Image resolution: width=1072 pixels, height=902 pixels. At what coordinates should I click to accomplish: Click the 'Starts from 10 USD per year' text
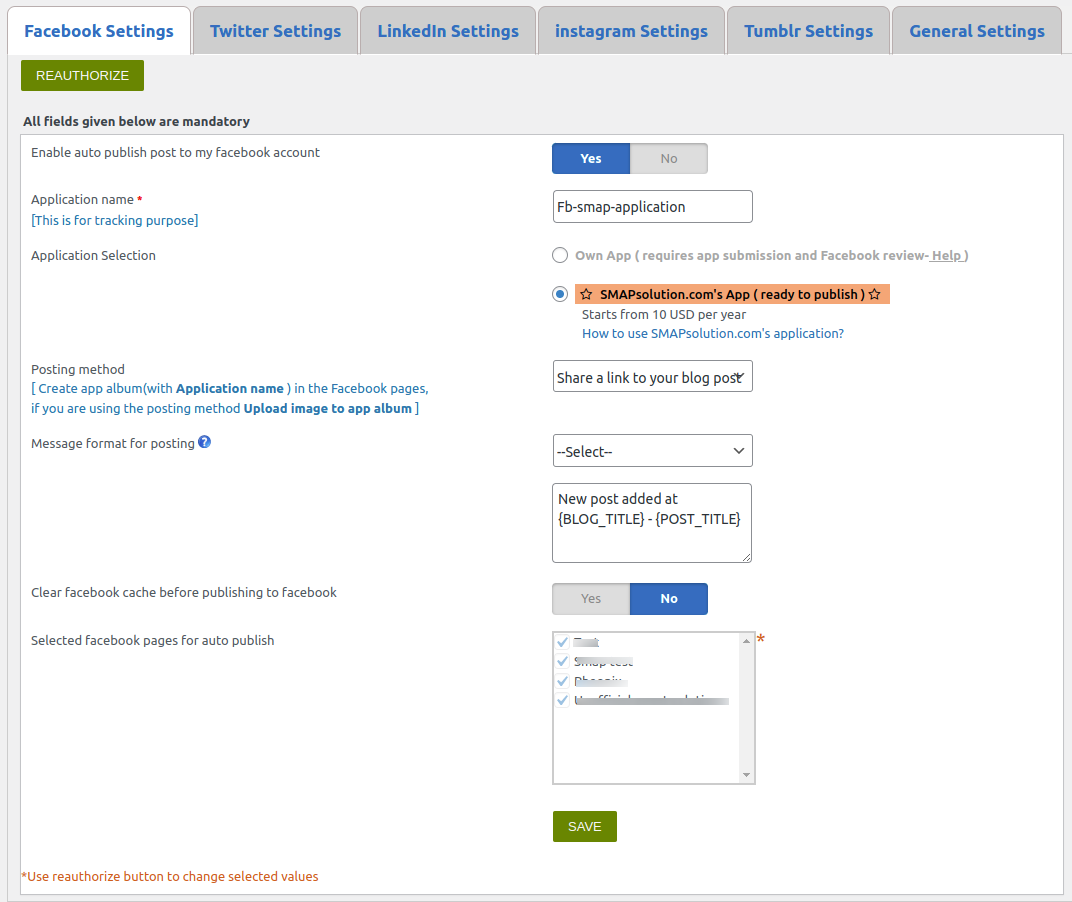[664, 315]
